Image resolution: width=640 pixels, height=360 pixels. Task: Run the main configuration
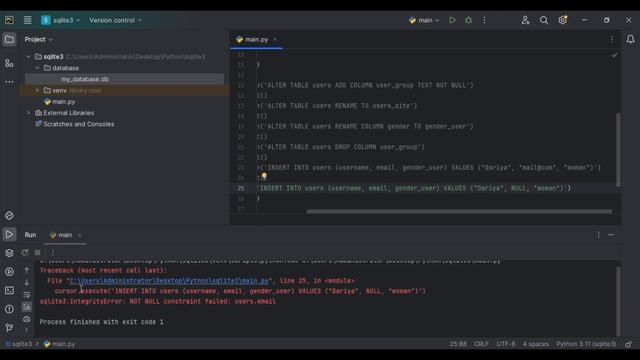pos(452,20)
